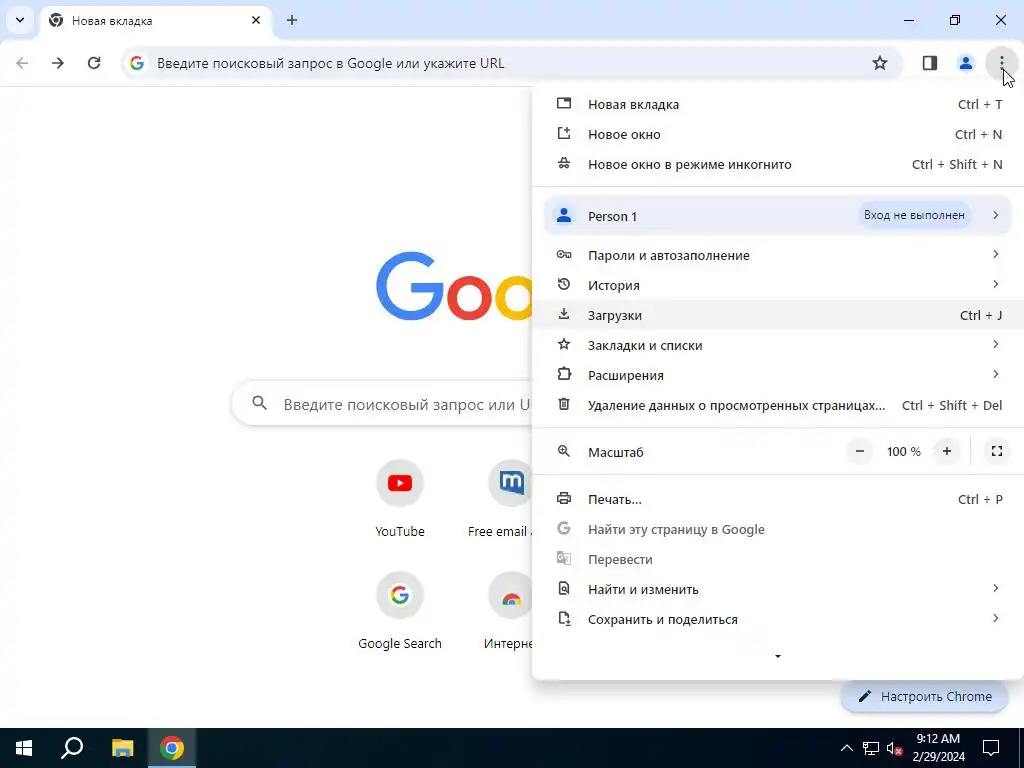Open the tab search dropdown arrow

[20, 20]
